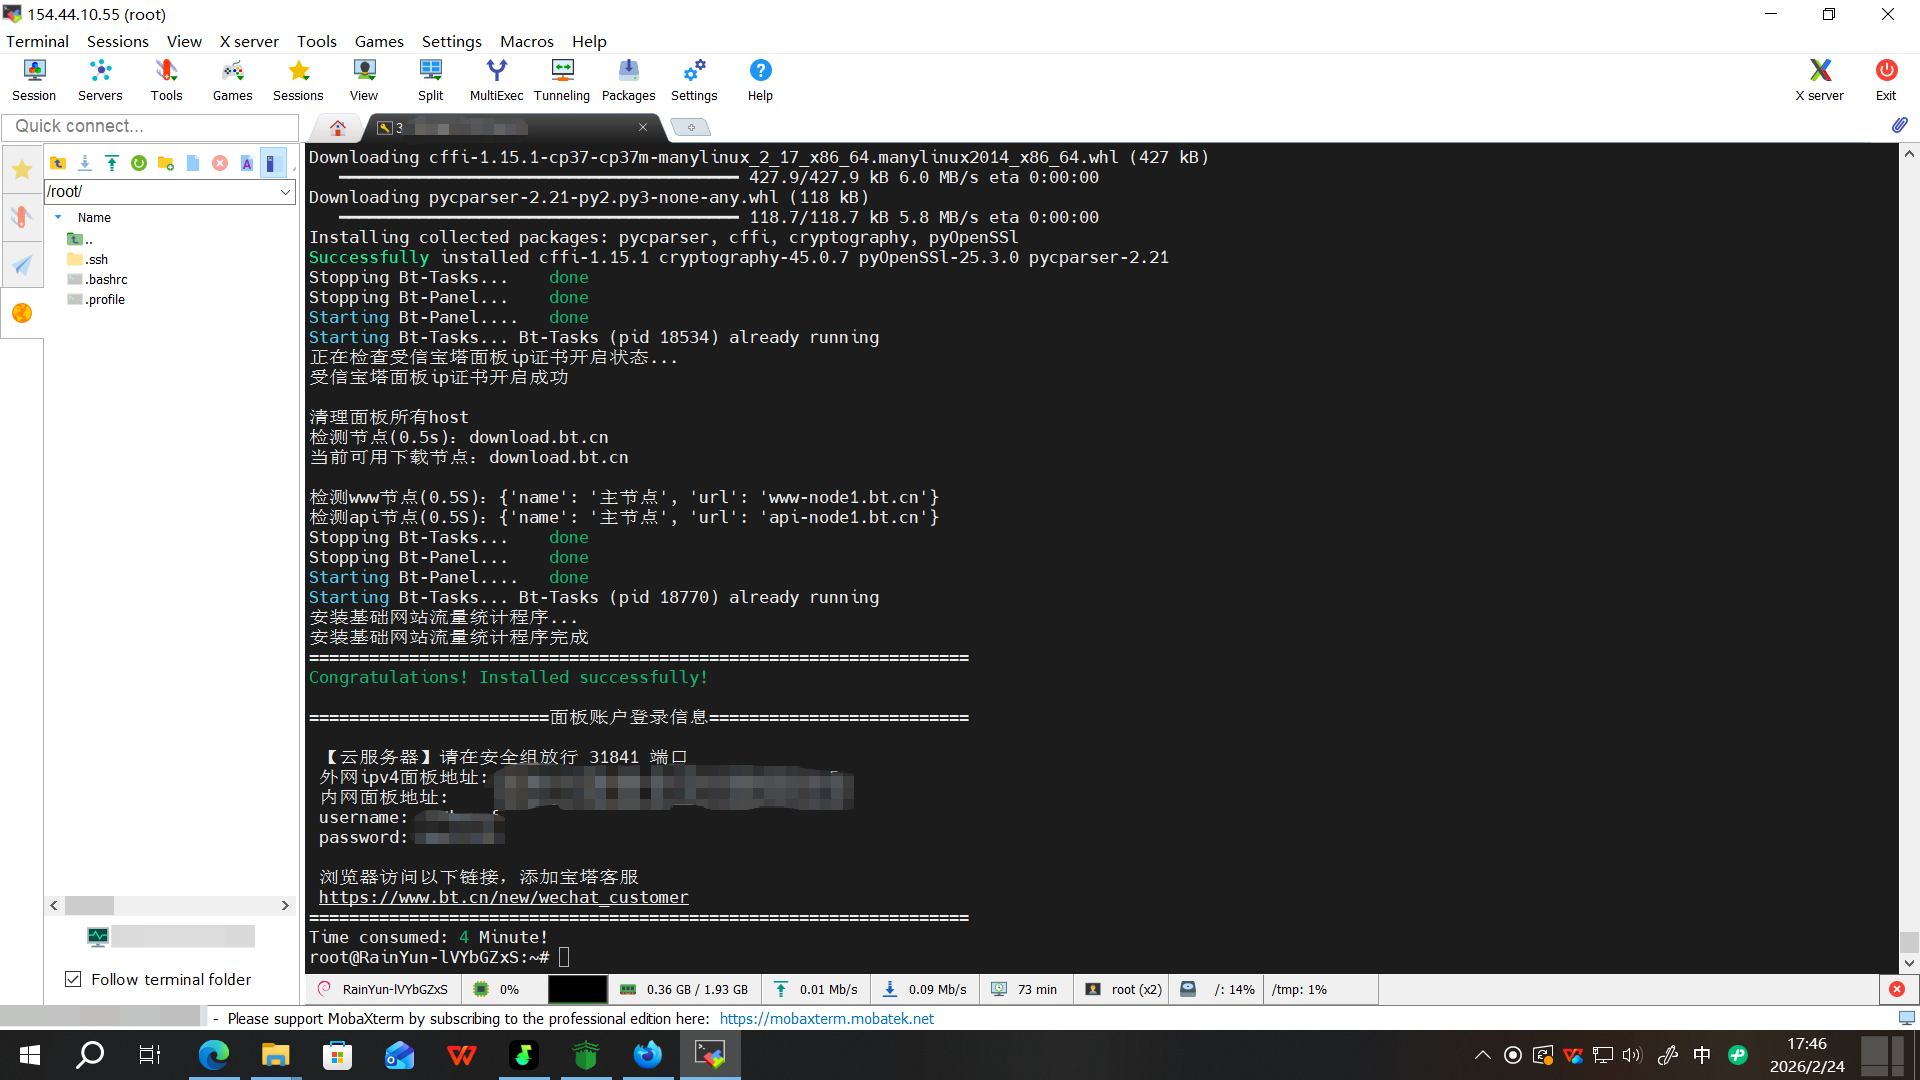1920x1080 pixels.
Task: Open the Packages toolbar icon
Action: click(628, 79)
